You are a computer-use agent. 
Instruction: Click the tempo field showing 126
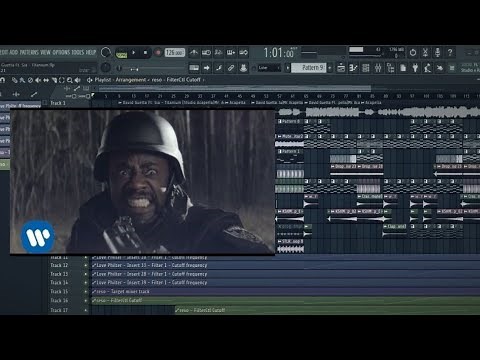pyautogui.click(x=175, y=53)
